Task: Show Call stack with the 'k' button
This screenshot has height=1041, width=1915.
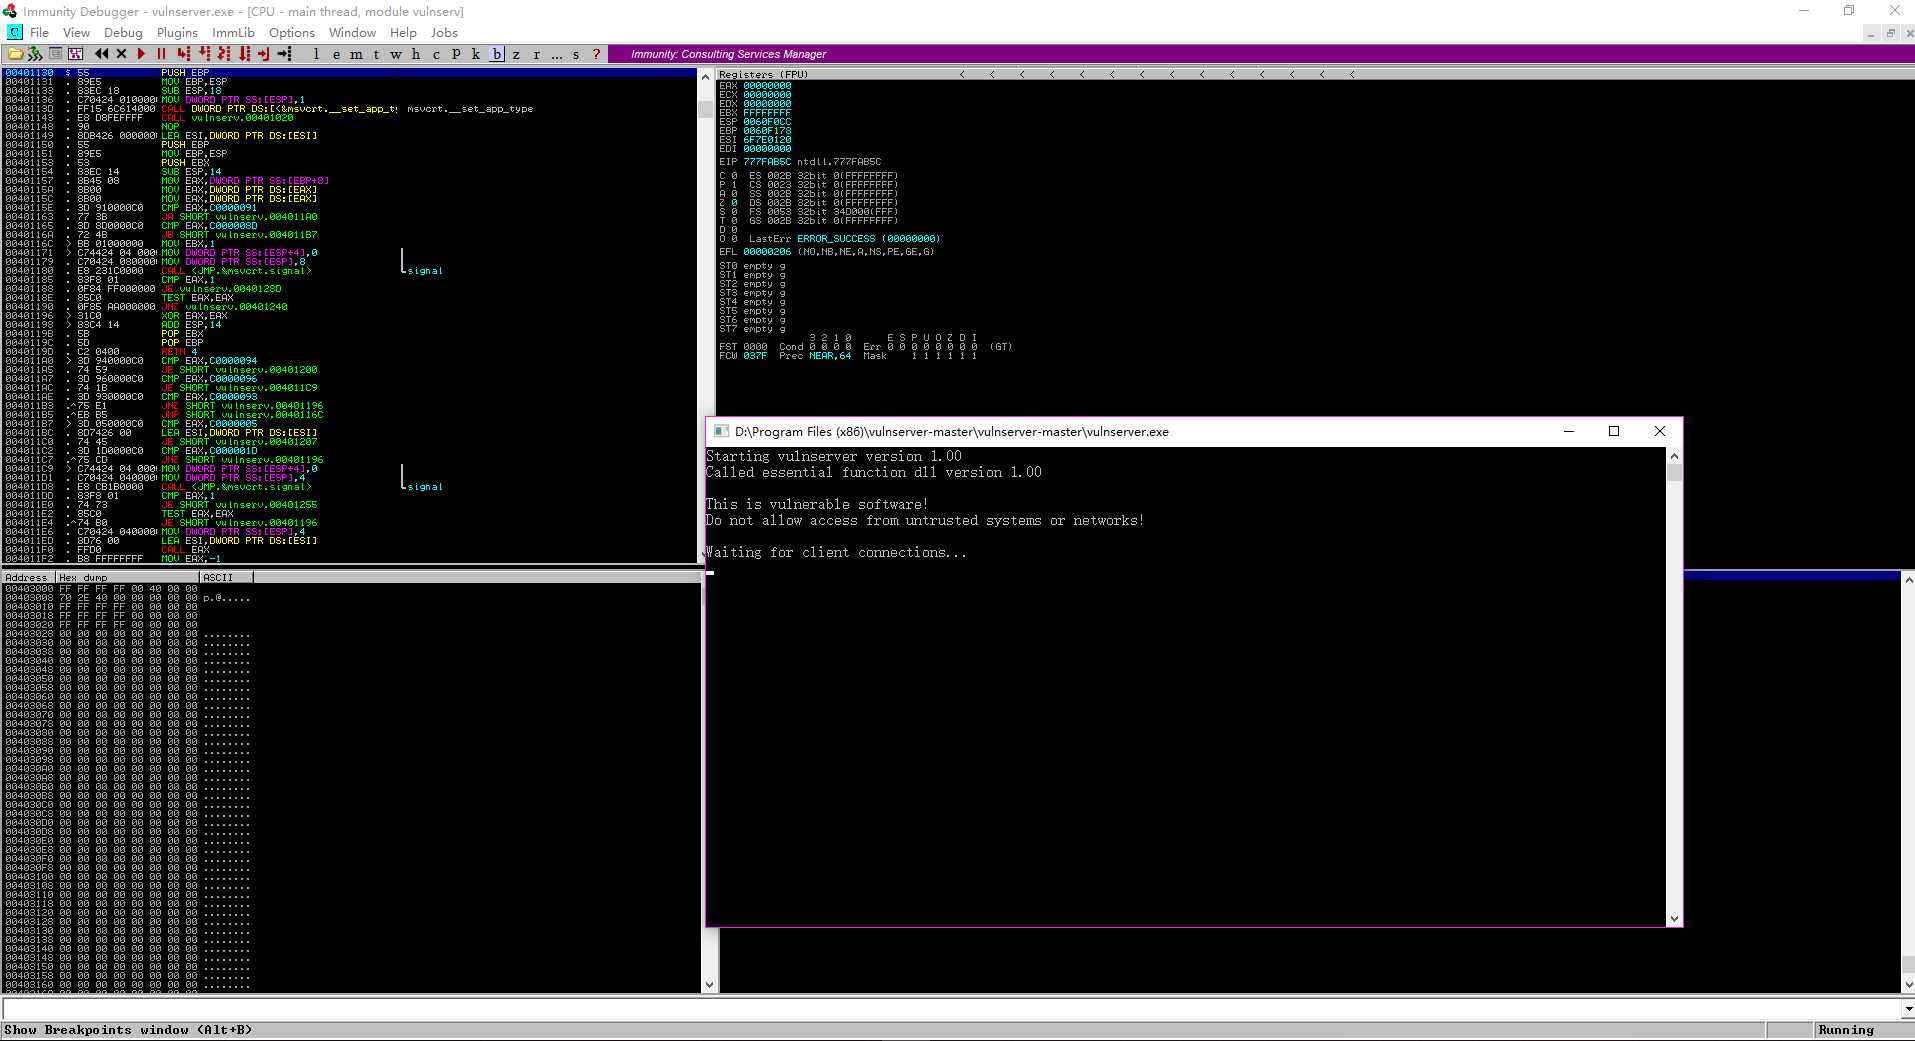Action: click(476, 54)
